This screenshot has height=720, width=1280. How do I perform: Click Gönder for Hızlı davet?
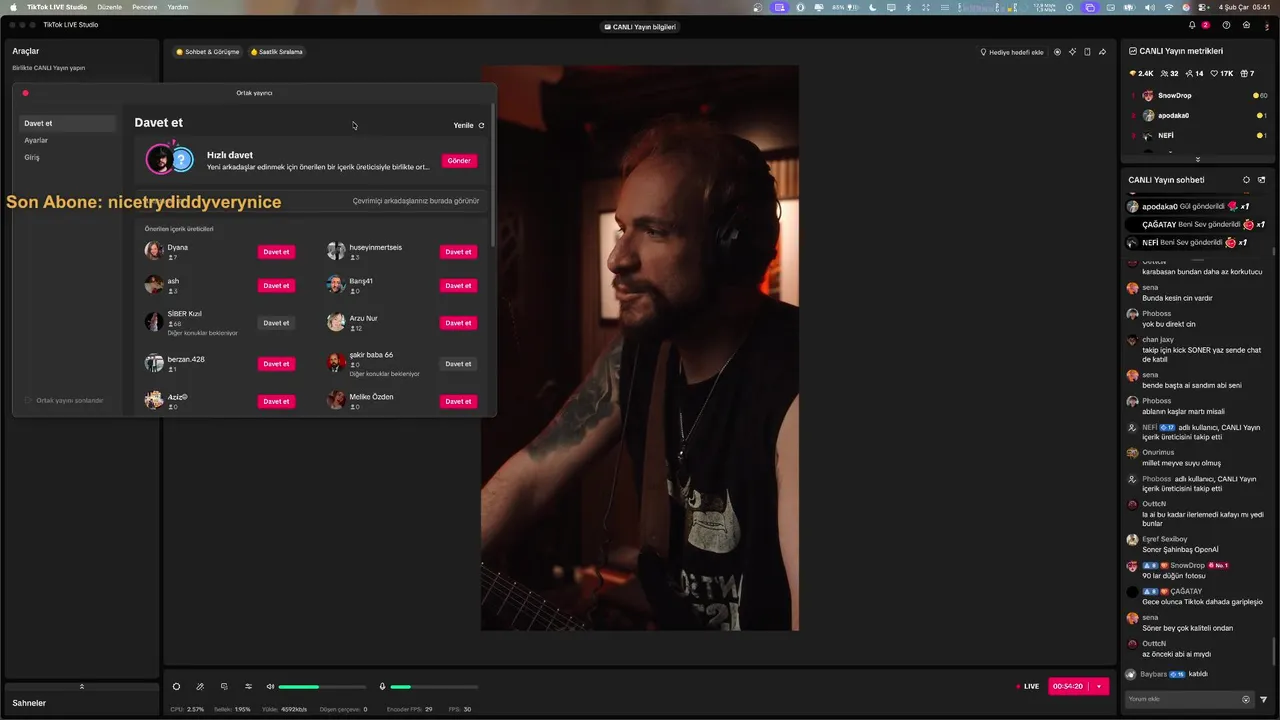coord(459,161)
